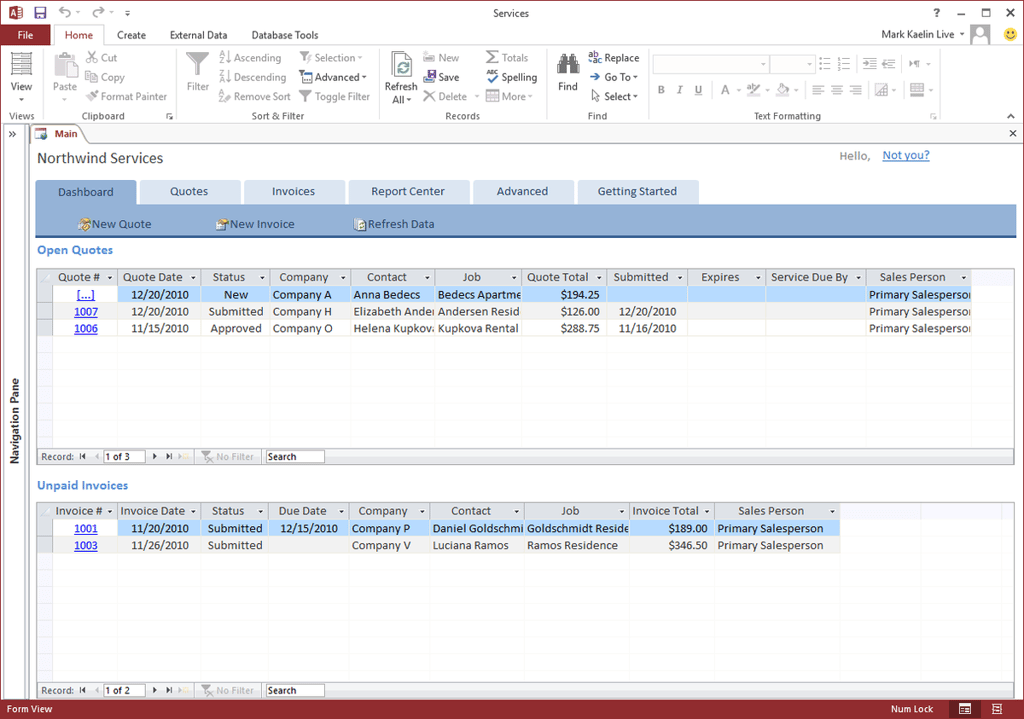Click the Open Quotes Search box
This screenshot has height=719, width=1024.
click(295, 456)
